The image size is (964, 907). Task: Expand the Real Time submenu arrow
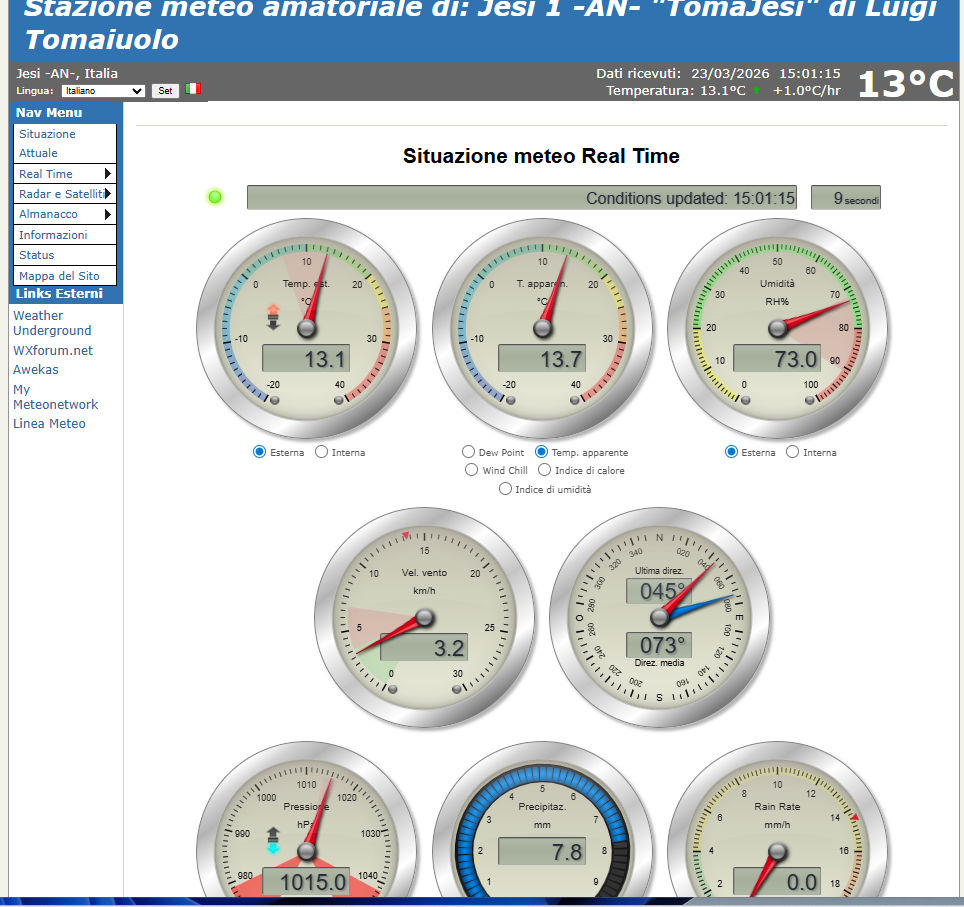tap(107, 174)
